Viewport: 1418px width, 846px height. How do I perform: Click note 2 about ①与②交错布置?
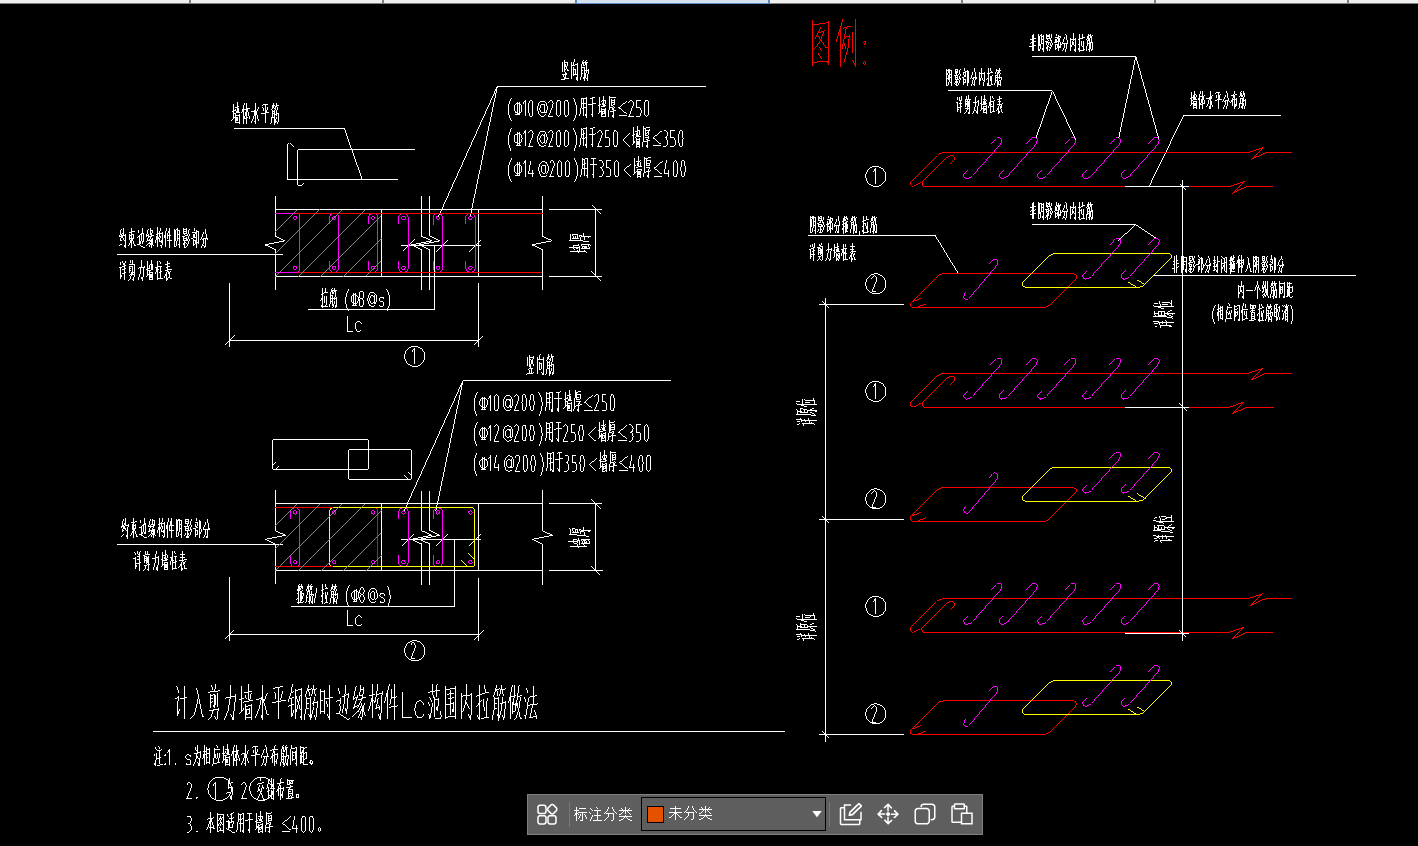tap(243, 791)
